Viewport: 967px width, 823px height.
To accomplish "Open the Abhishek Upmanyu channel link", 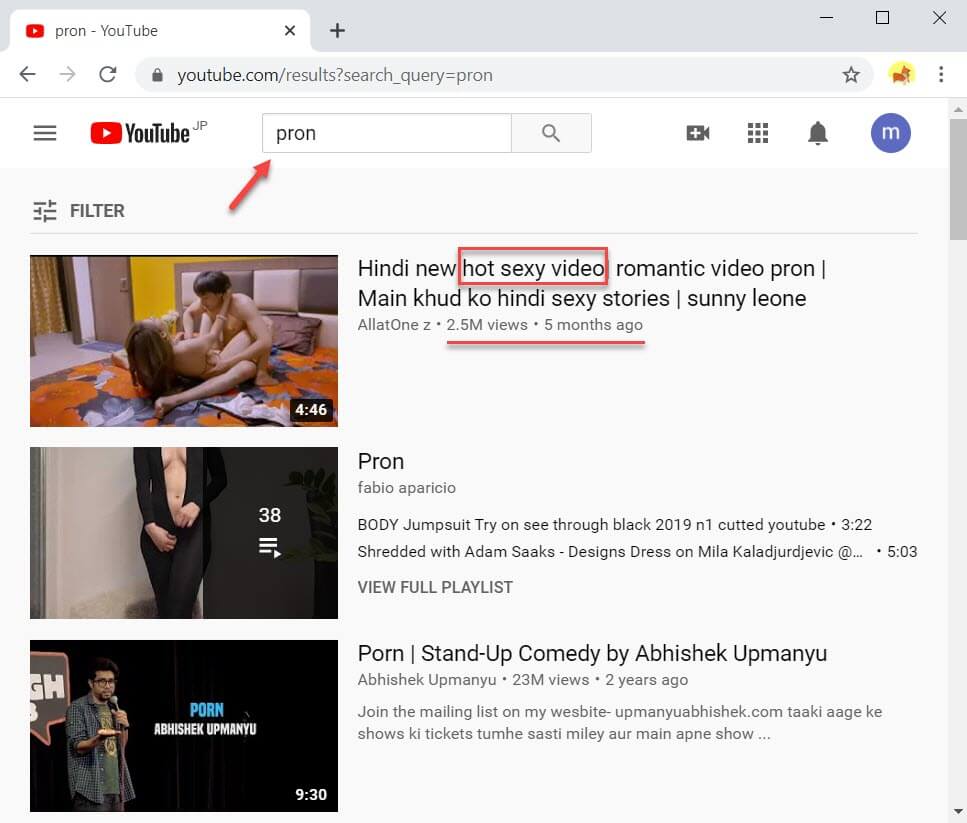I will coord(427,680).
